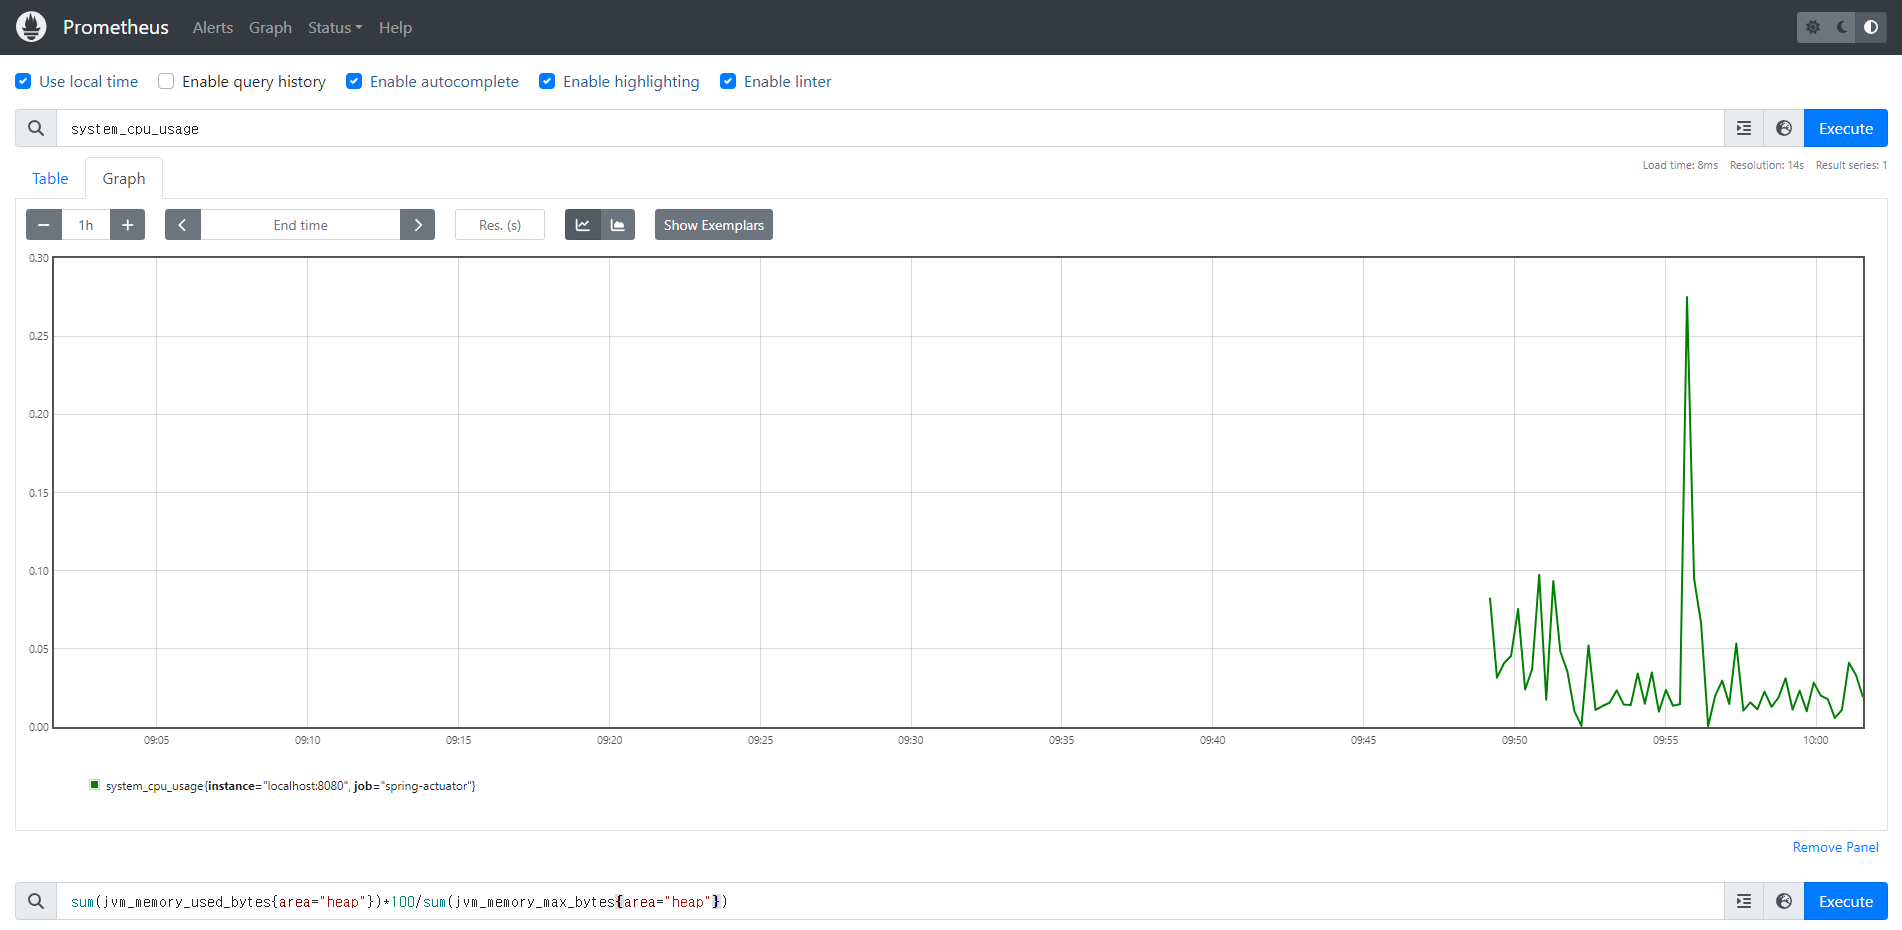
Task: Select the Graph tab of panel
Action: pyautogui.click(x=124, y=178)
